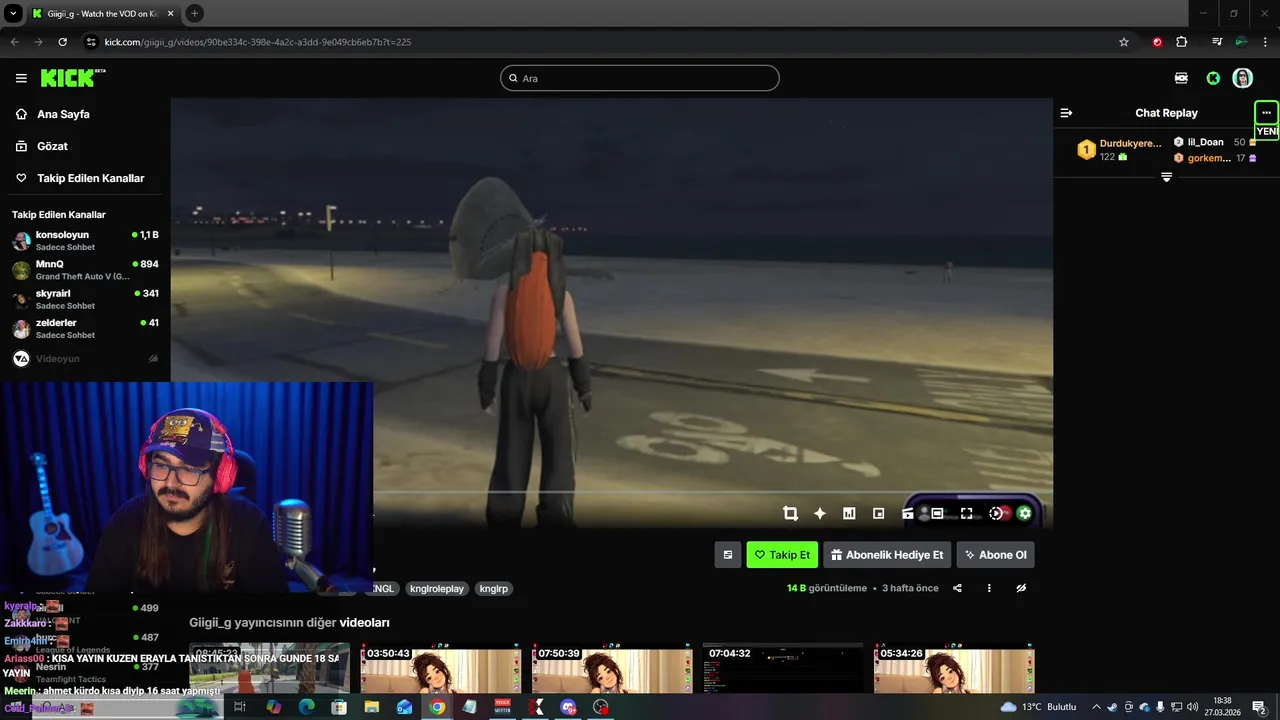Viewport: 1280px width, 720px height.
Task: Go back to the previous page in Chrome
Action: pyautogui.click(x=14, y=42)
